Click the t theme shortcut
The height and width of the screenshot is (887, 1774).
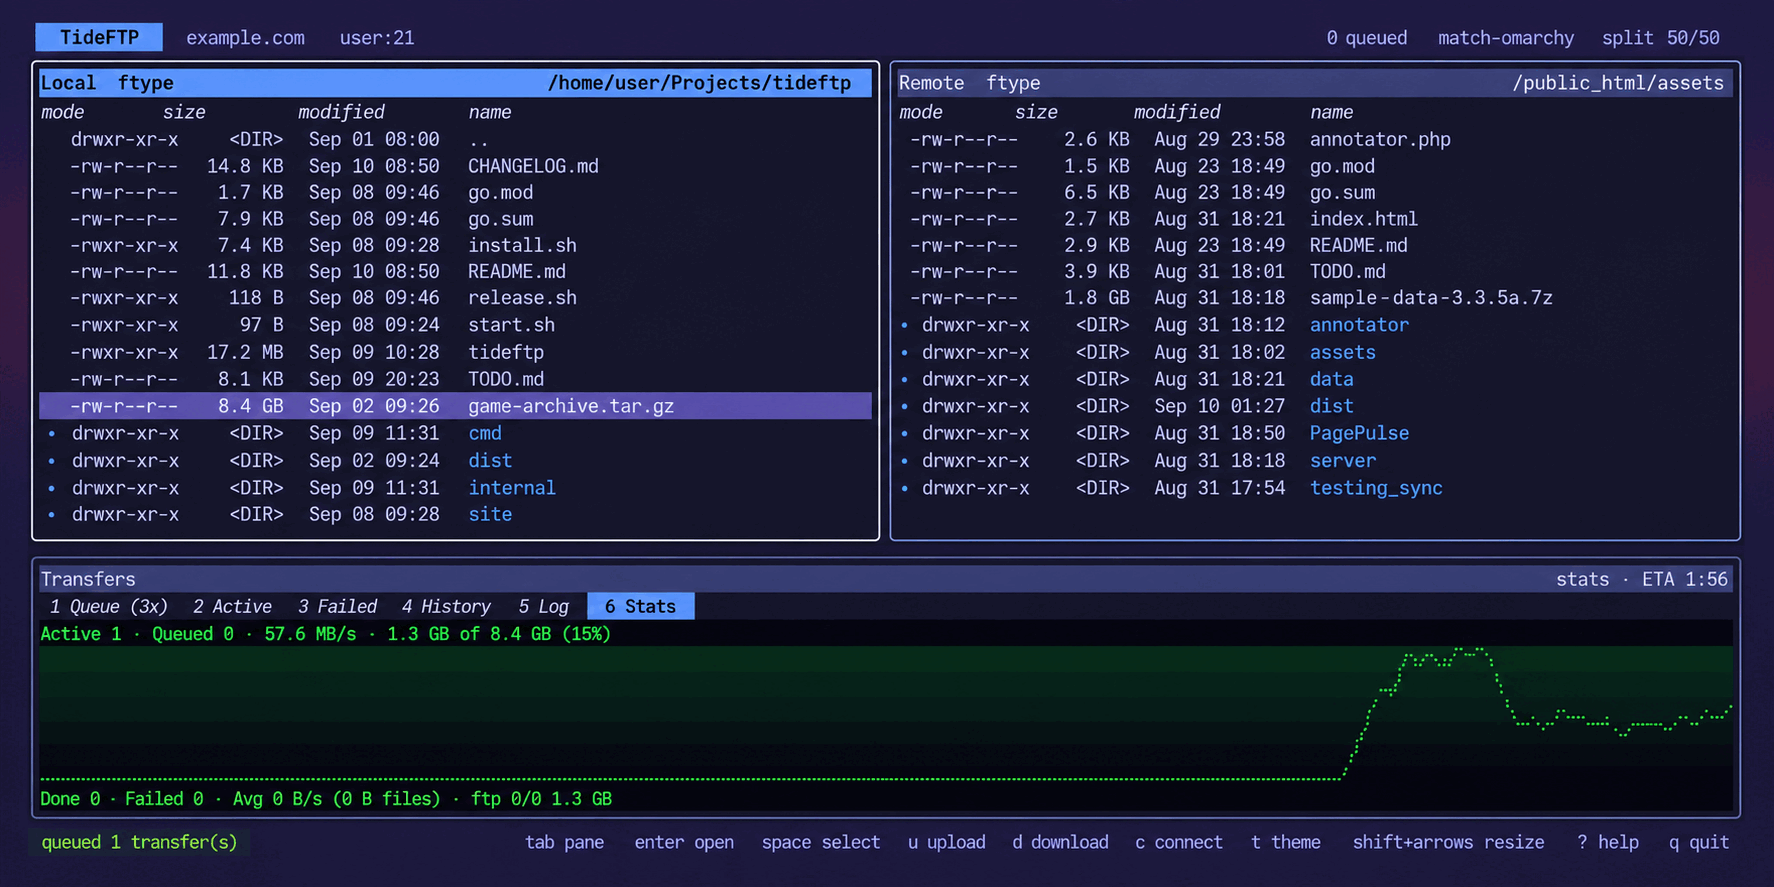coord(1286,842)
